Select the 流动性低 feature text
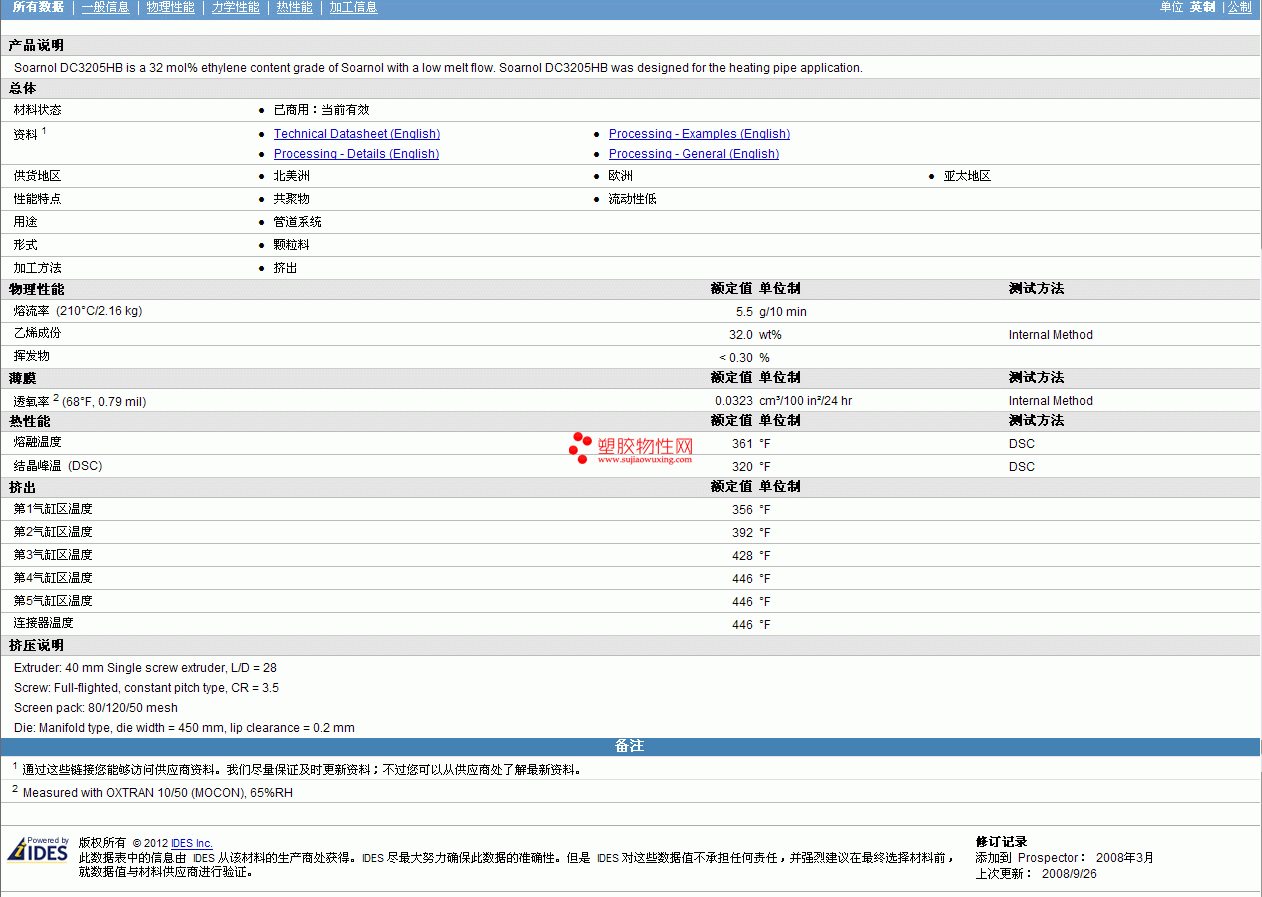 [633, 199]
